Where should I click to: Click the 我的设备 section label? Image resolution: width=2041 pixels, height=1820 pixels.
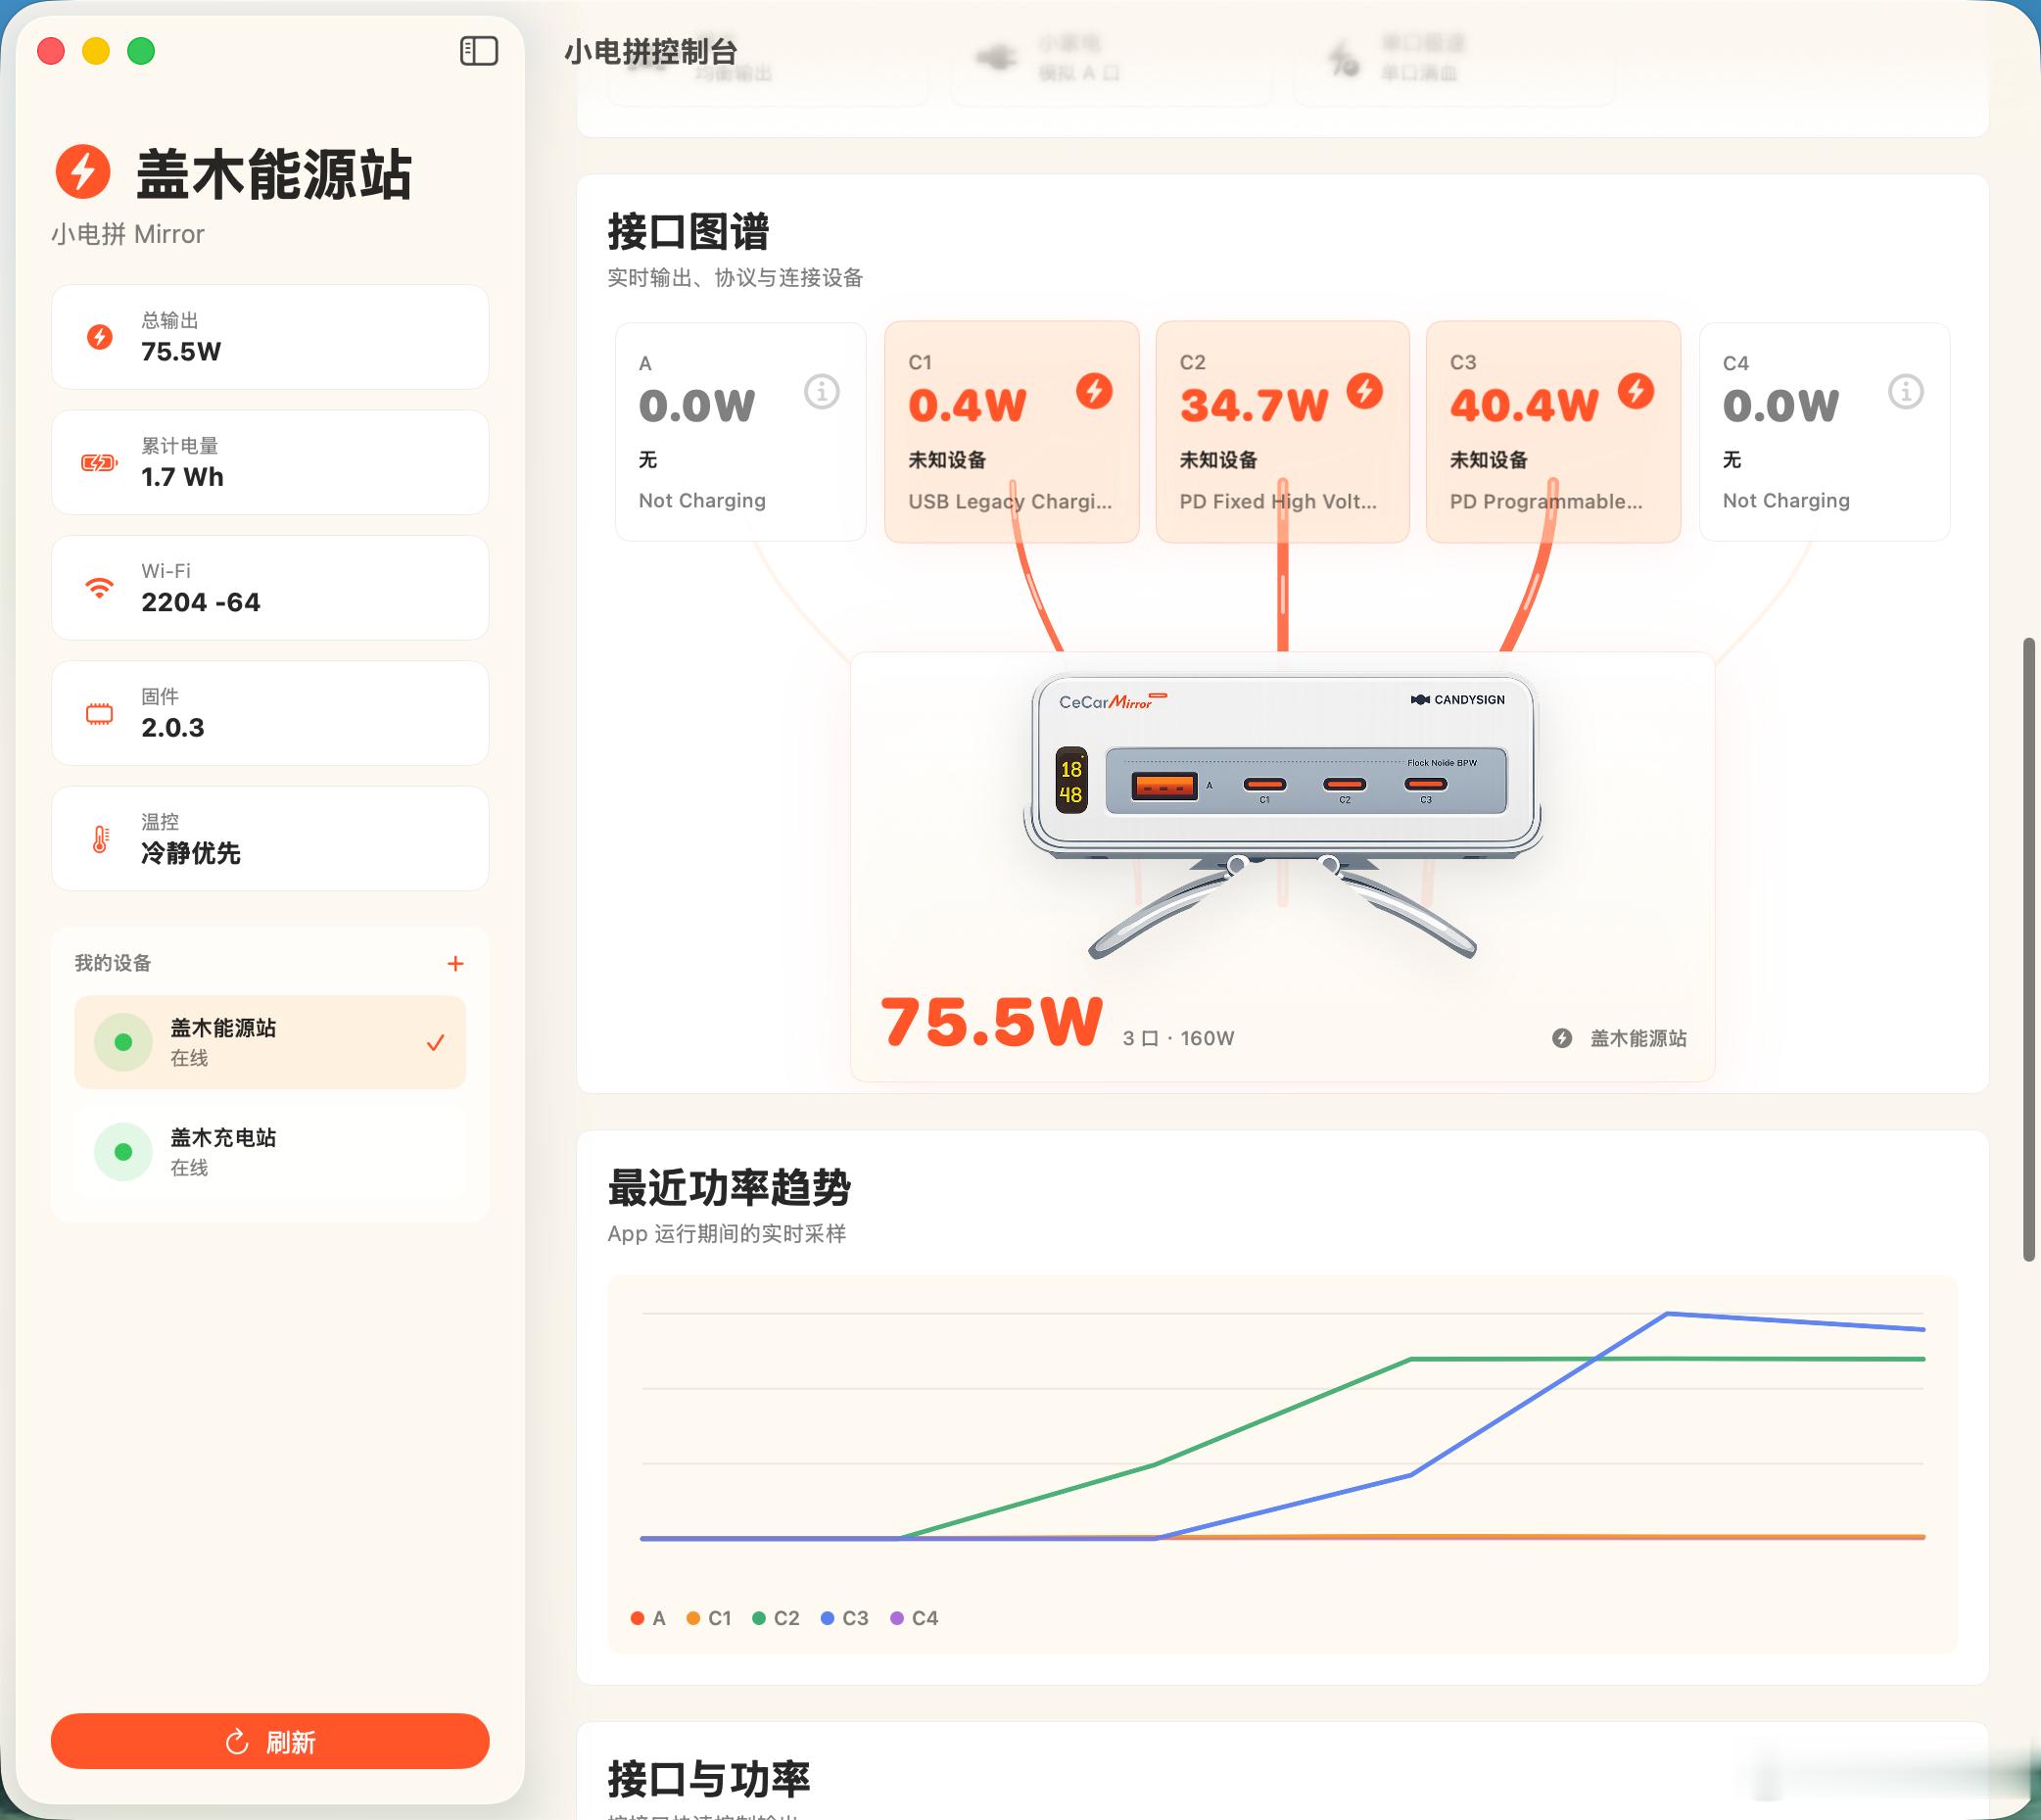click(113, 963)
